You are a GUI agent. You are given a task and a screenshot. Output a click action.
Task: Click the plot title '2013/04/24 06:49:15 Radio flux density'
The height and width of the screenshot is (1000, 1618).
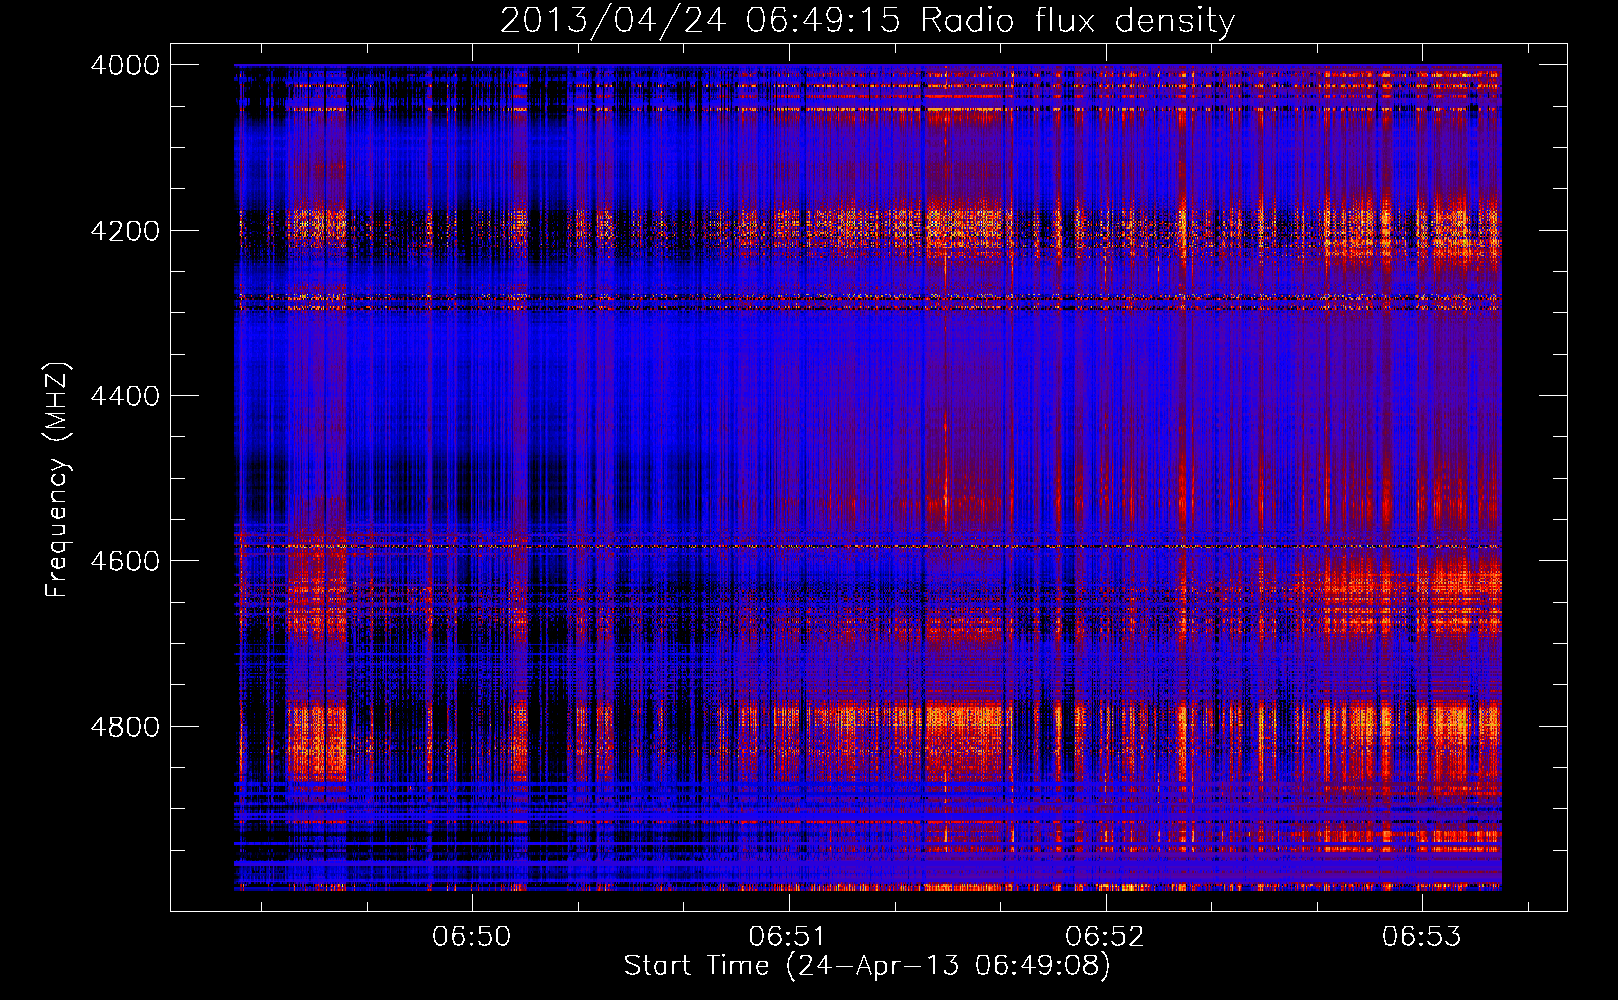867,21
